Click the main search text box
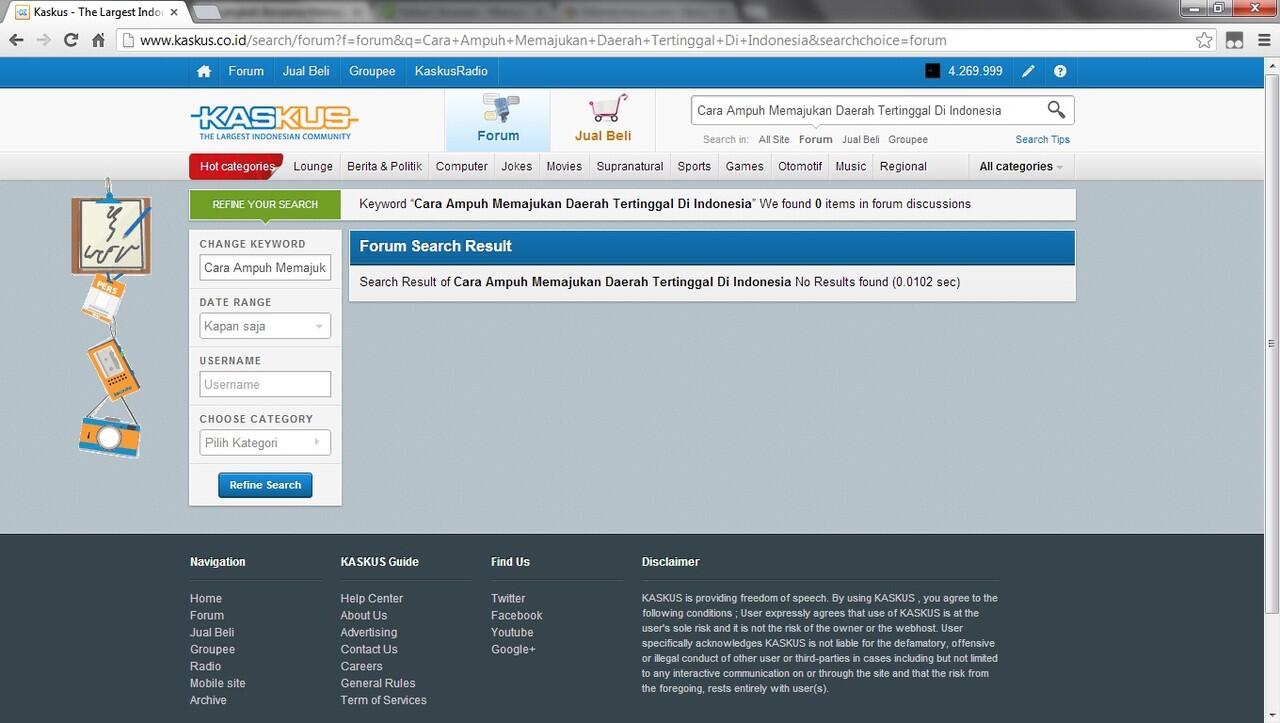The image size is (1280, 723). pyautogui.click(x=866, y=110)
